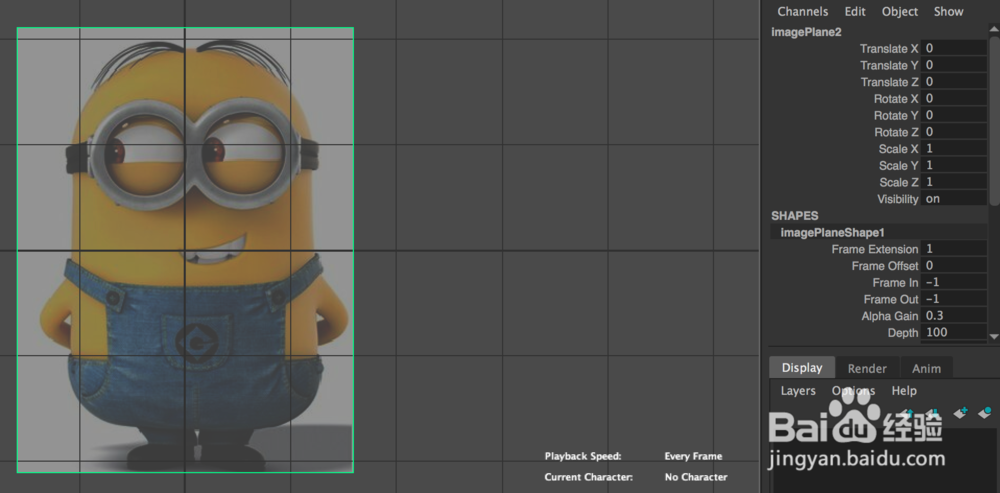Click the Playback Speed label
Image resolution: width=1000 pixels, height=493 pixels.
click(583, 457)
